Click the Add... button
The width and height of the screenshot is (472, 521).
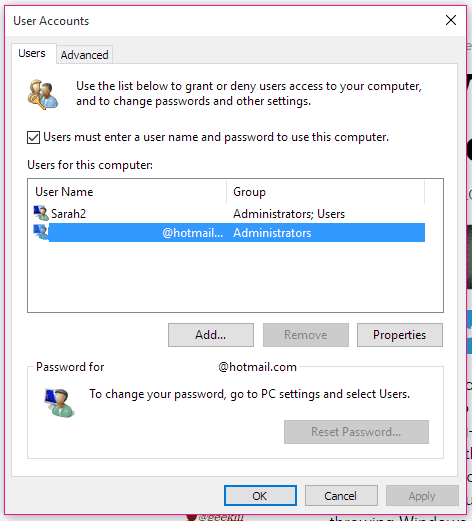pyautogui.click(x=211, y=335)
